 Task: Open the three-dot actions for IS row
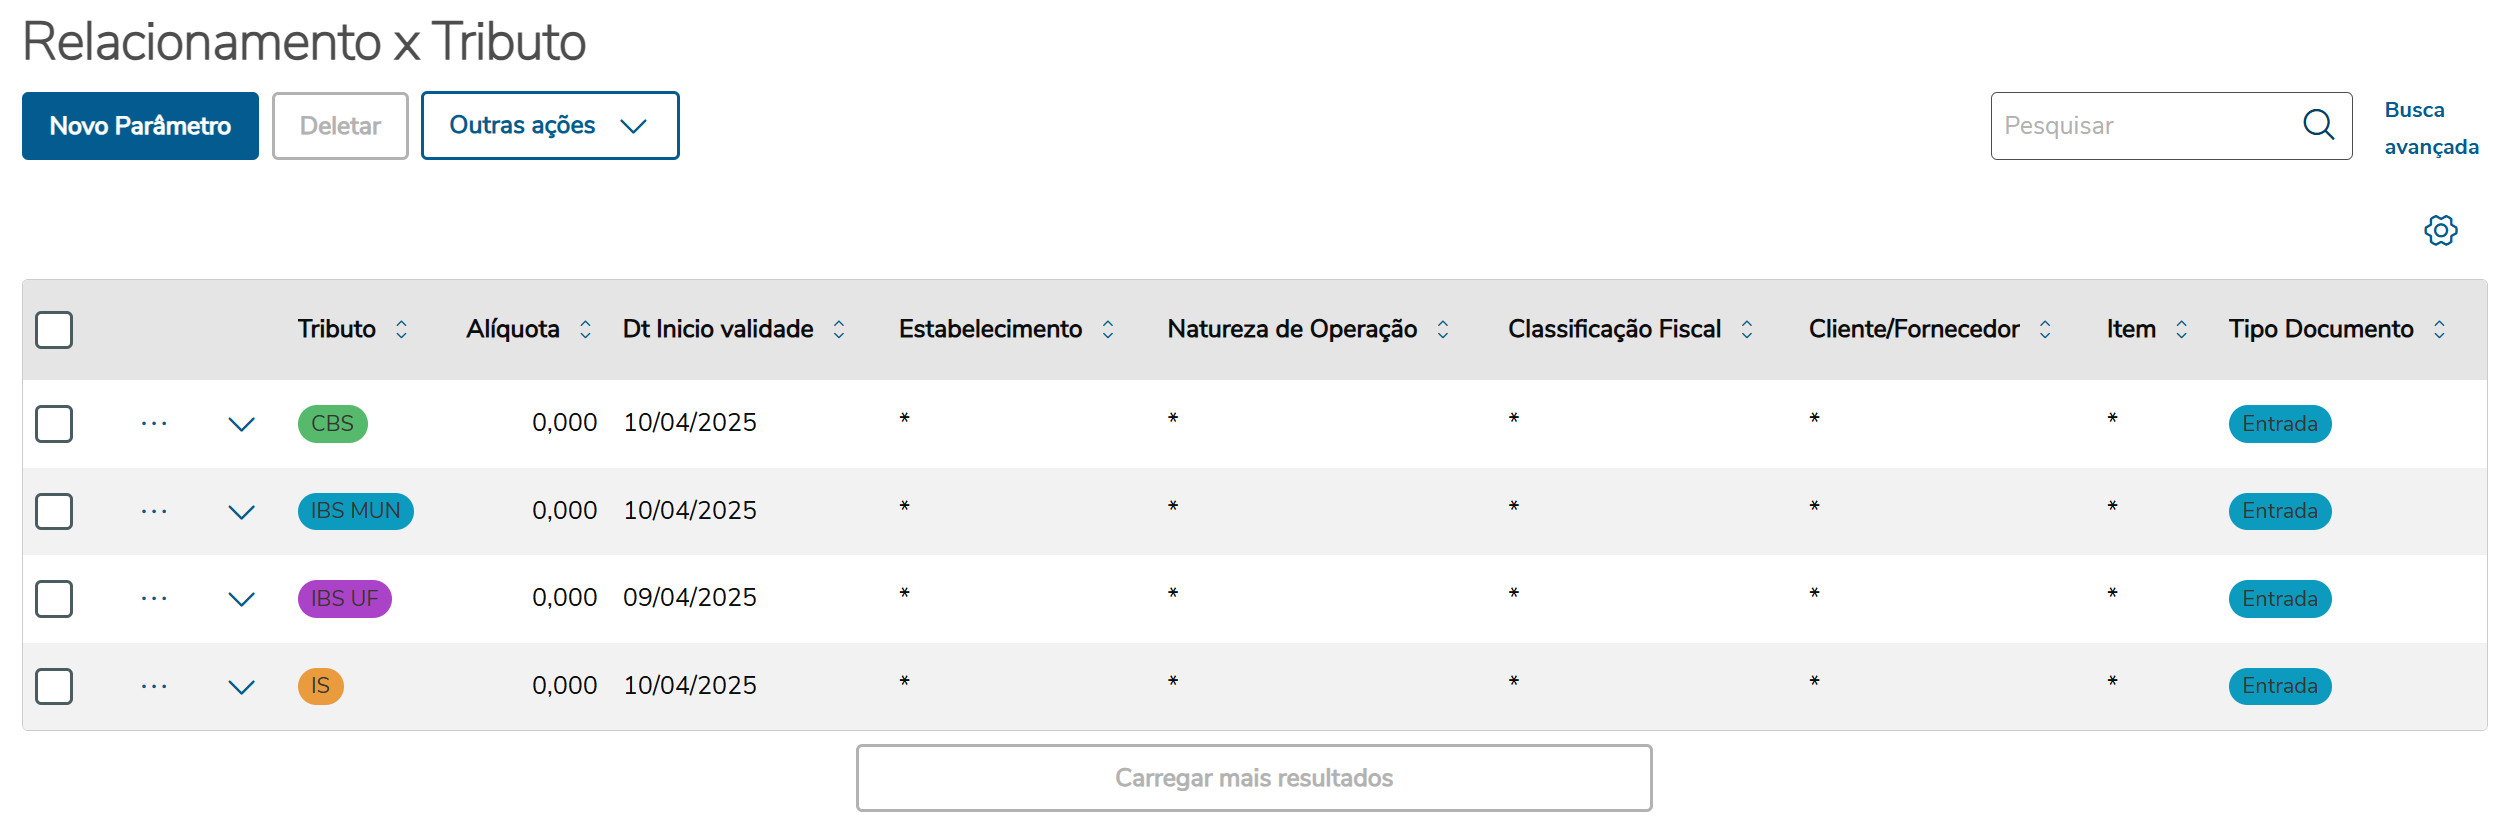pyautogui.click(x=154, y=687)
